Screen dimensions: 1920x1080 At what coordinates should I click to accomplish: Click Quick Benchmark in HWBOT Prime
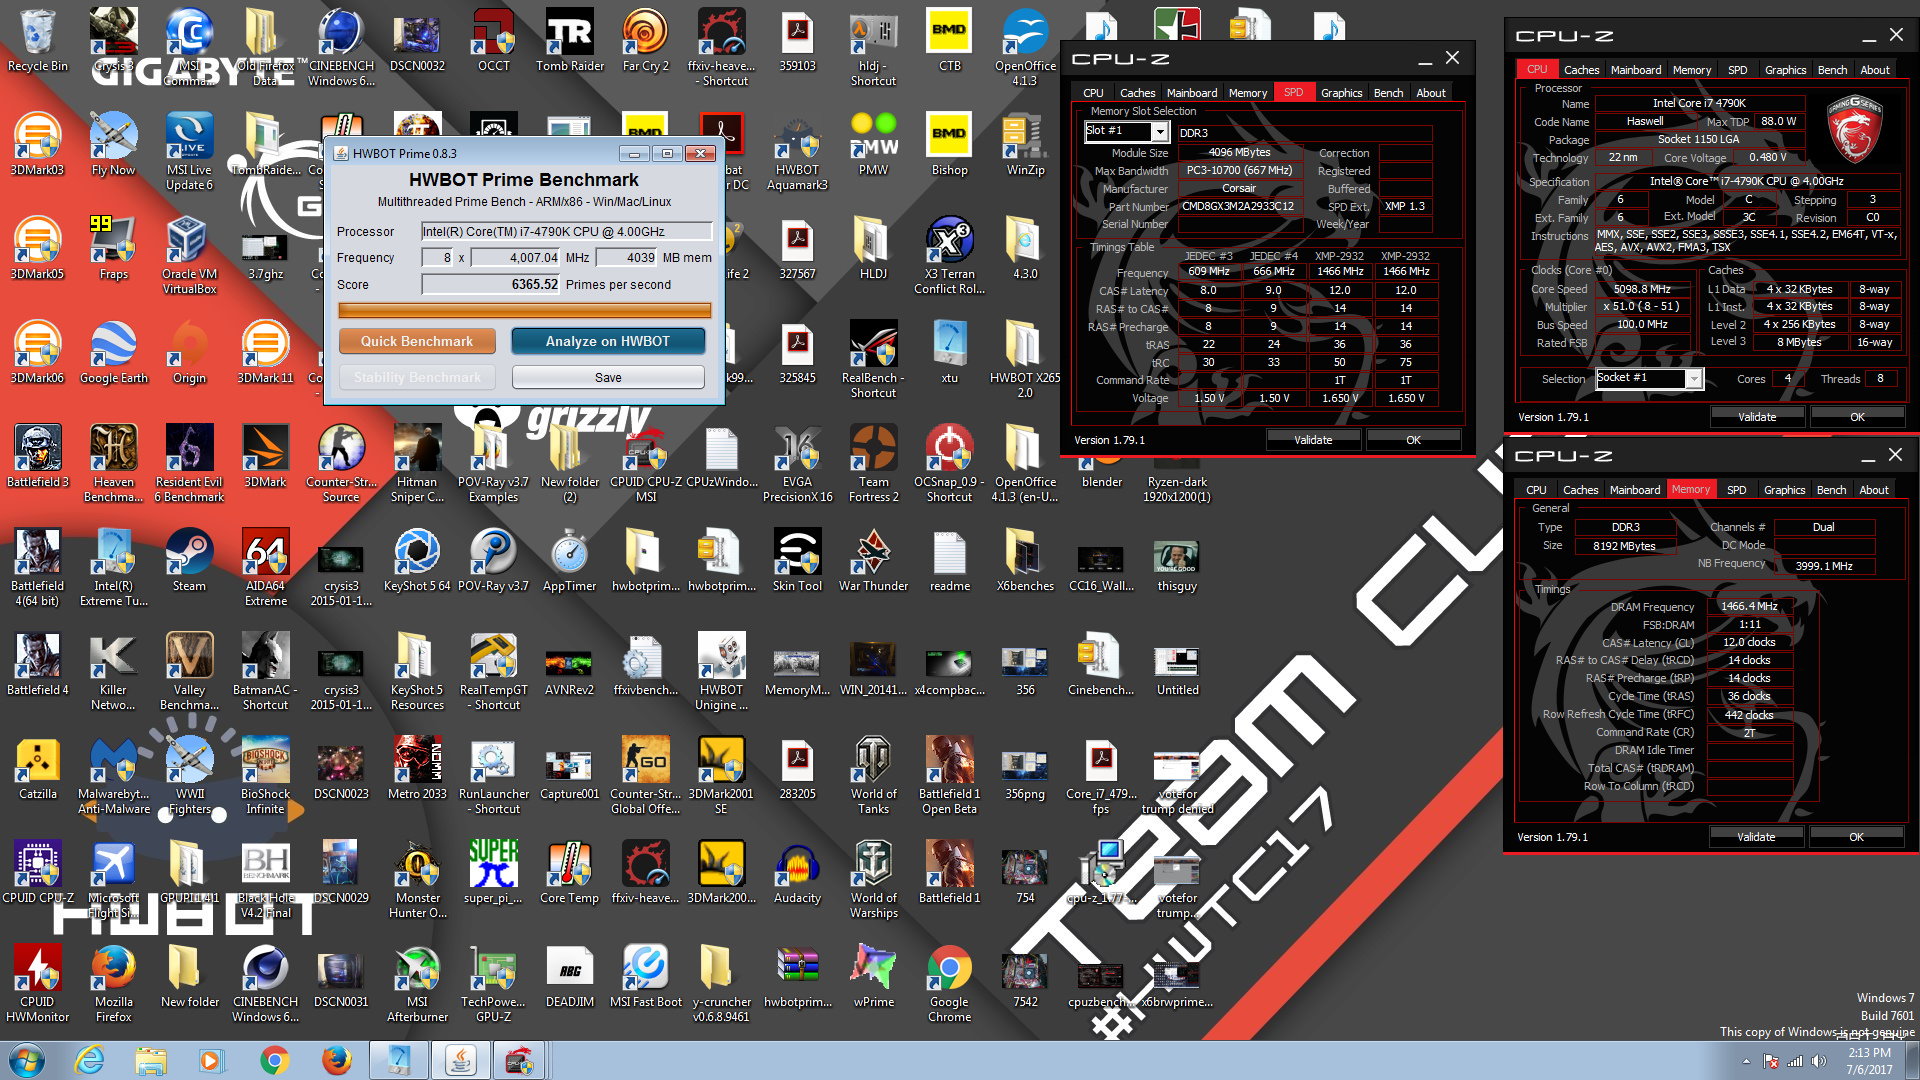pyautogui.click(x=417, y=341)
